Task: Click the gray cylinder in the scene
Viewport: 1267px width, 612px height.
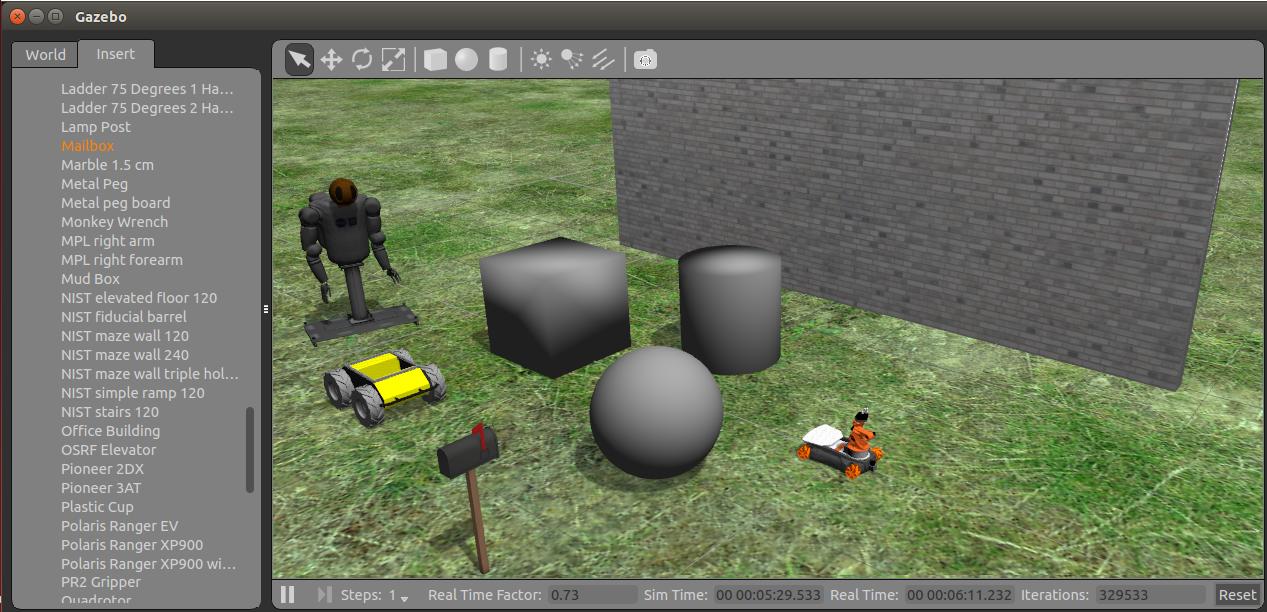Action: point(730,308)
